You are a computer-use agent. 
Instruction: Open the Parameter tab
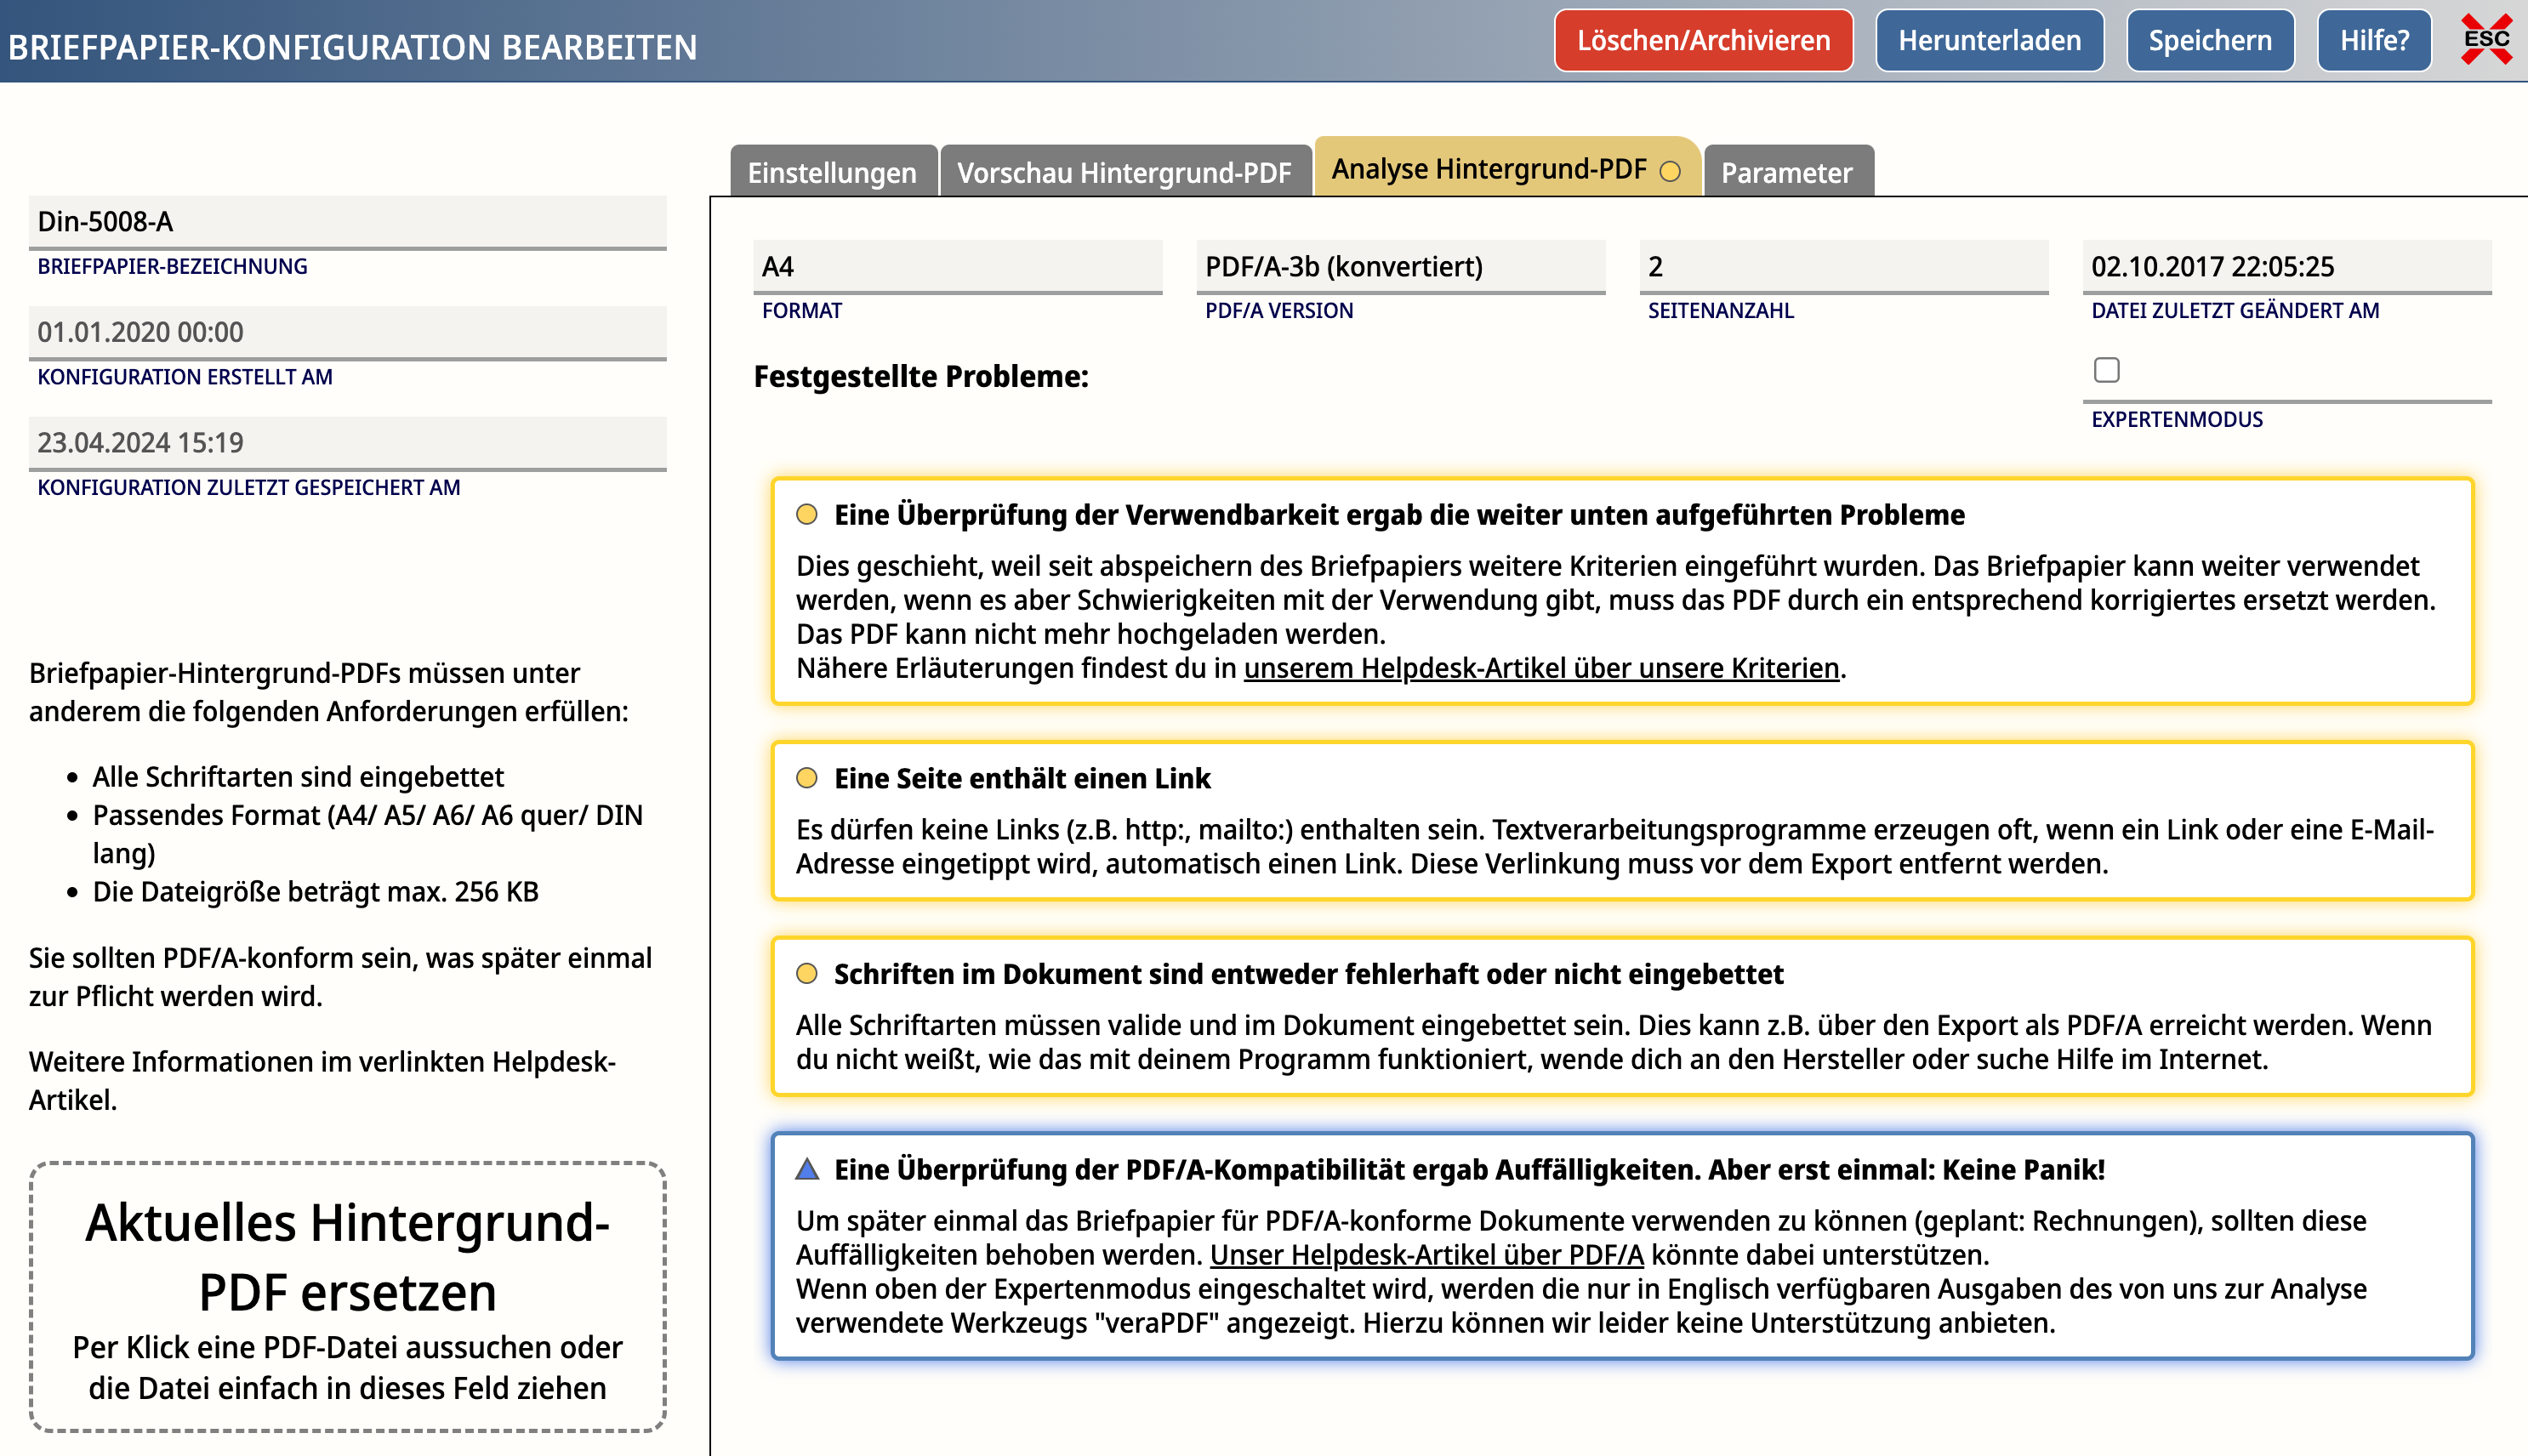(1786, 172)
